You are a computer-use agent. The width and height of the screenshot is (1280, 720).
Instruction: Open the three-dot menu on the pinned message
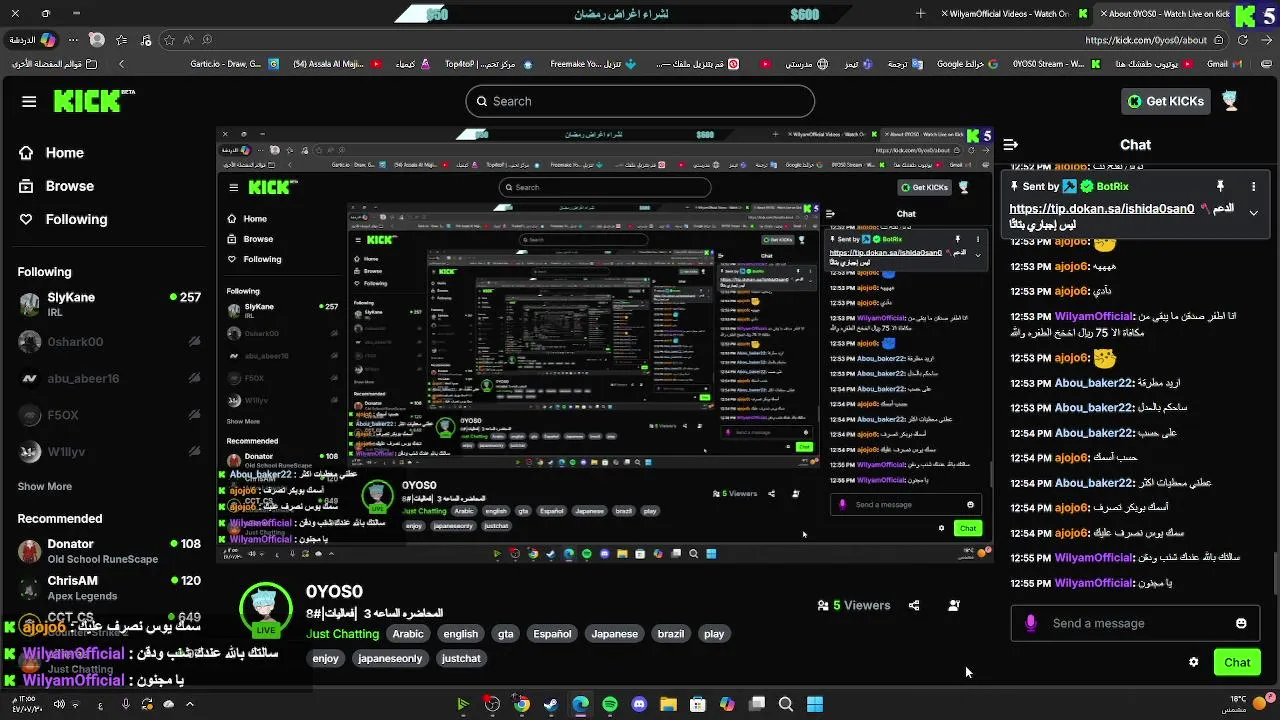coord(1253,187)
